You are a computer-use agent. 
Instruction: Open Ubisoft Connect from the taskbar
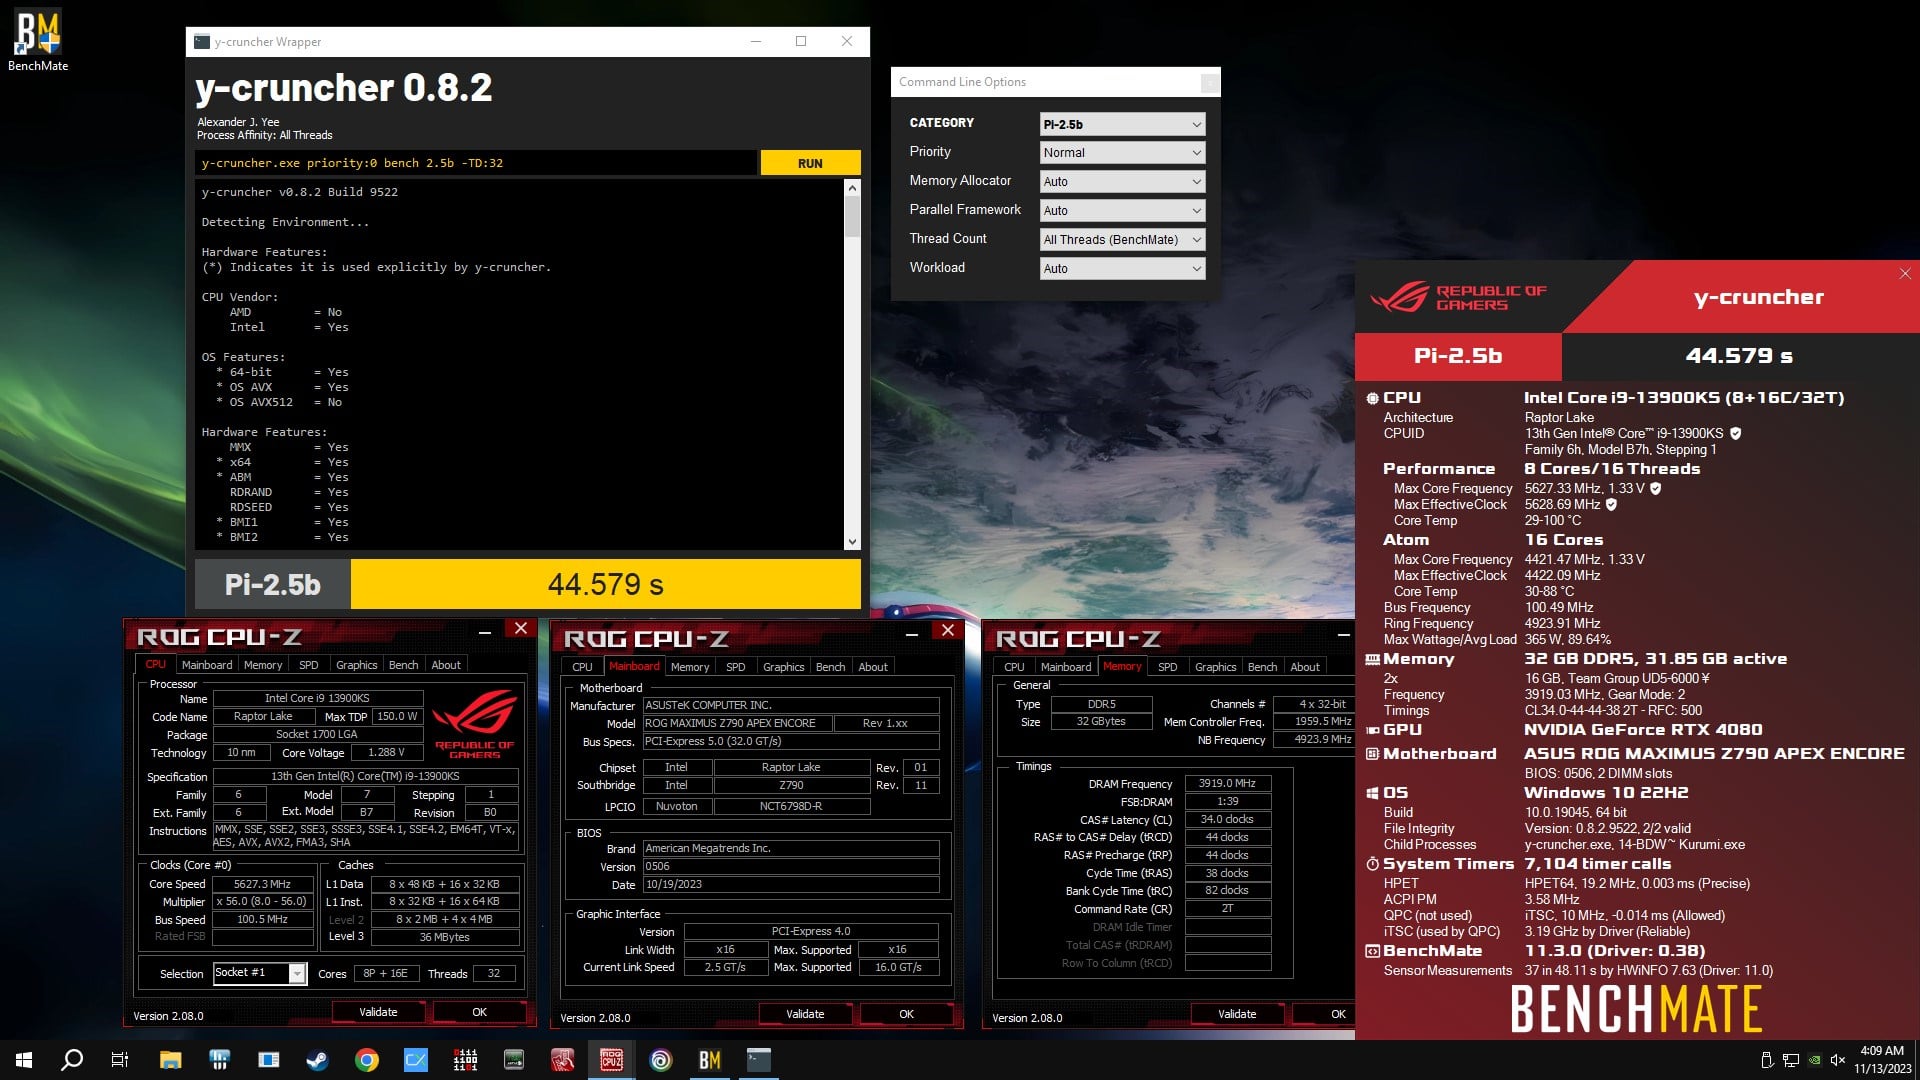(x=661, y=1060)
